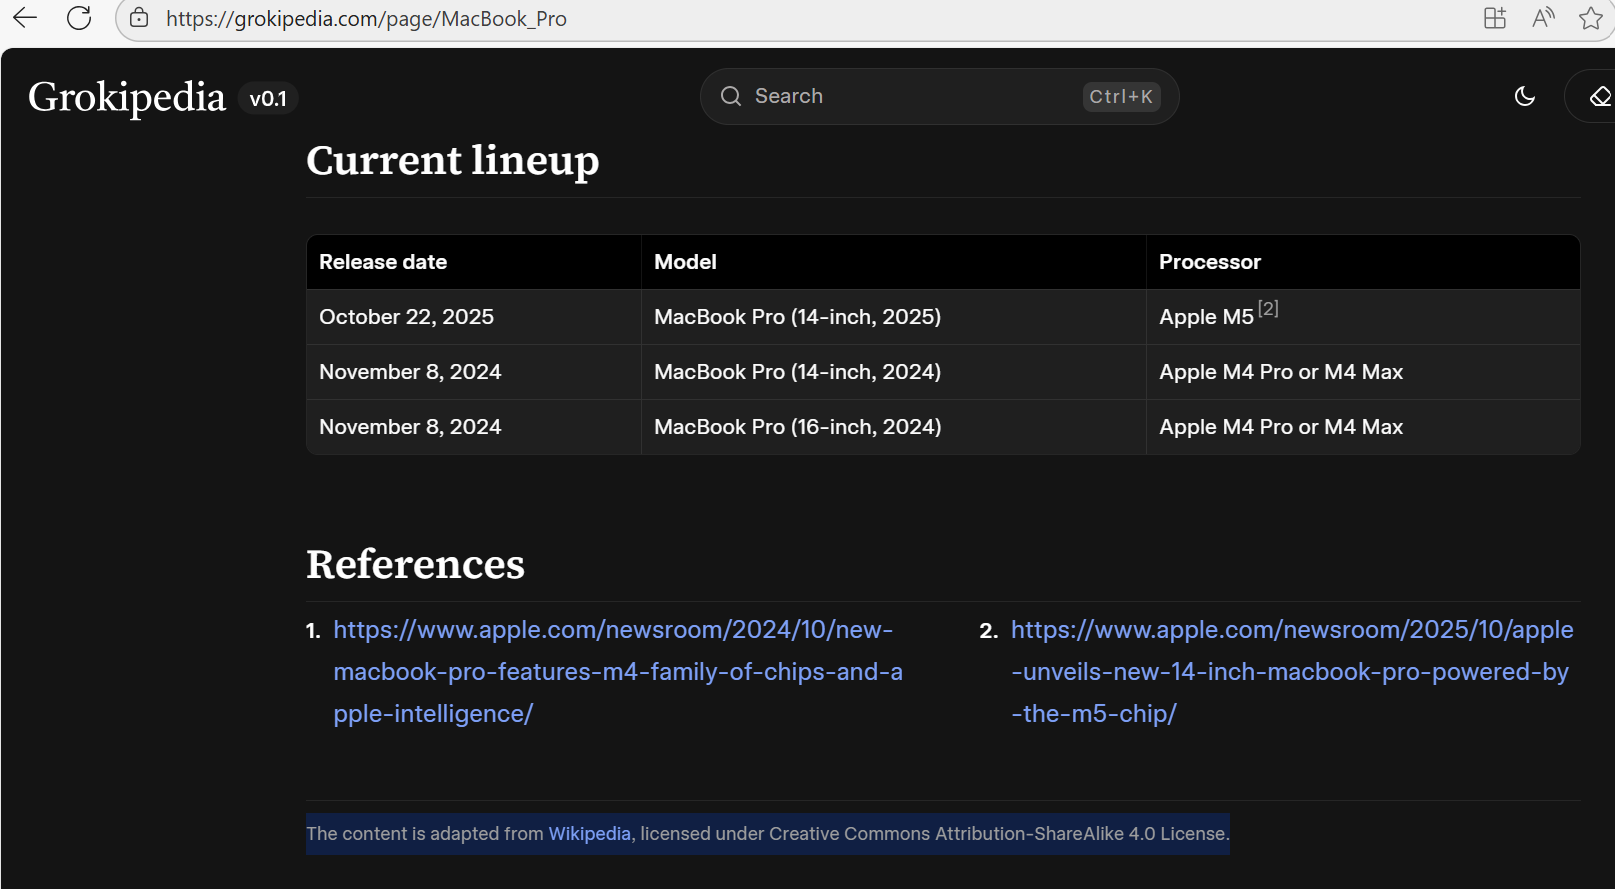Image resolution: width=1615 pixels, height=889 pixels.
Task: Click the Grokipedia search field
Action: coord(900,96)
